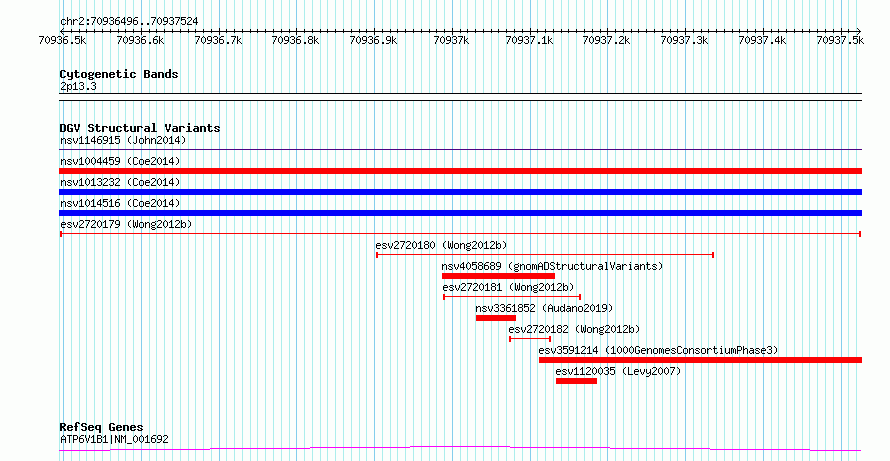Click the ATP6V1B1 magenta gene track line

[460, 449]
